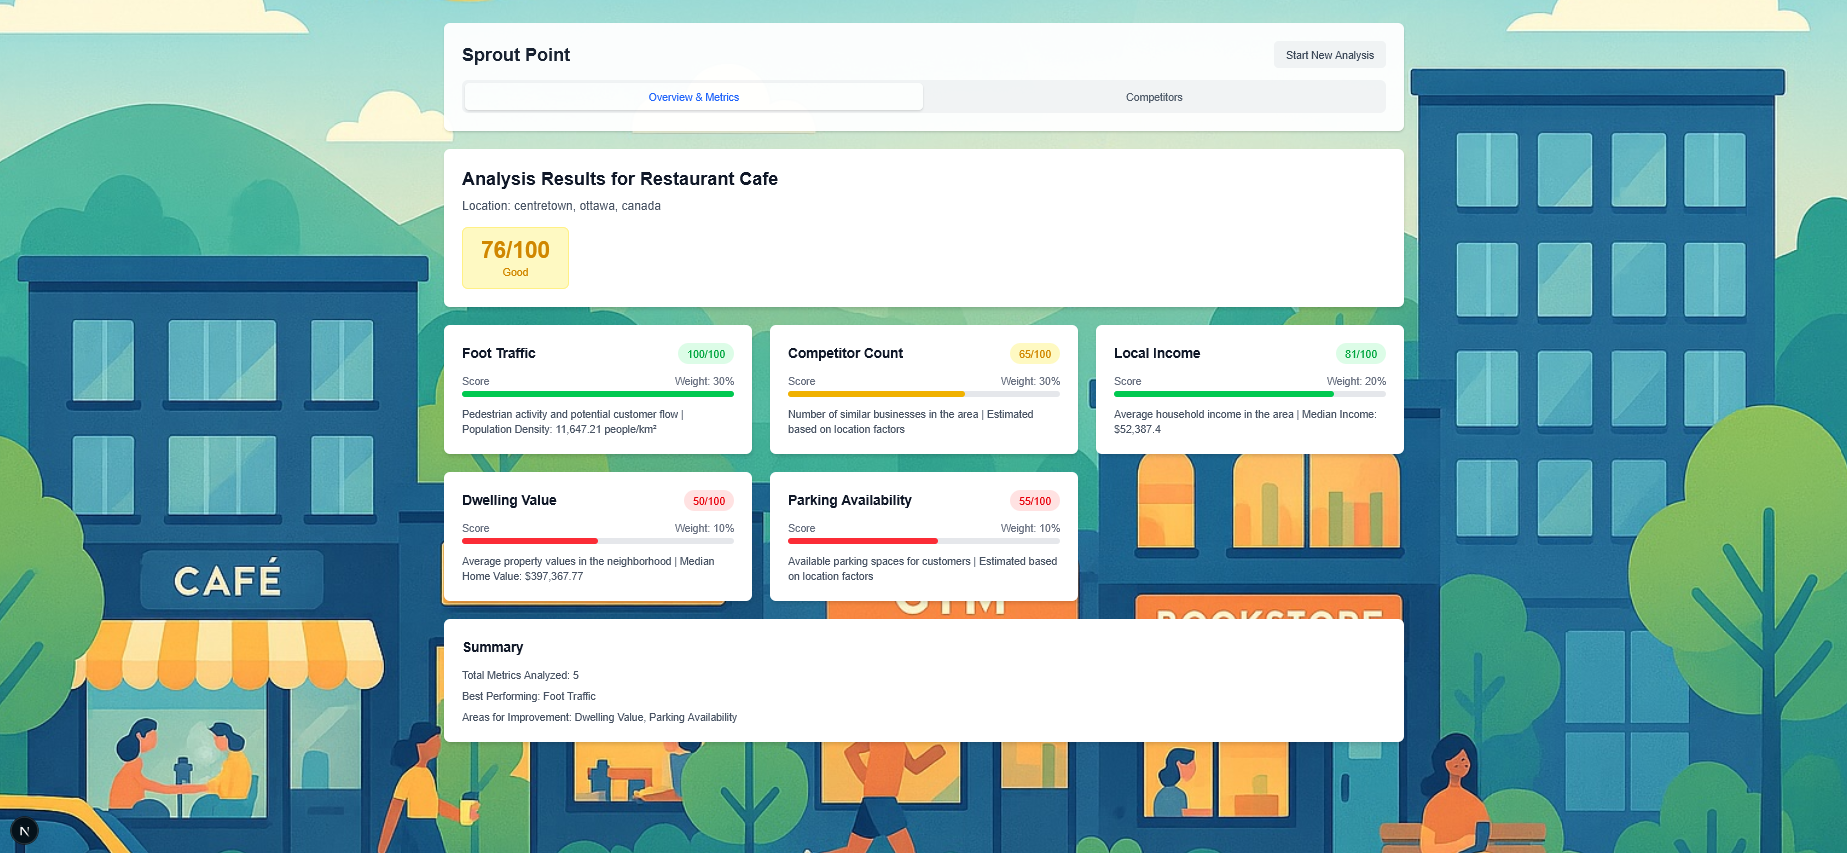Select the Overview & Metrics tab

[x=693, y=97]
